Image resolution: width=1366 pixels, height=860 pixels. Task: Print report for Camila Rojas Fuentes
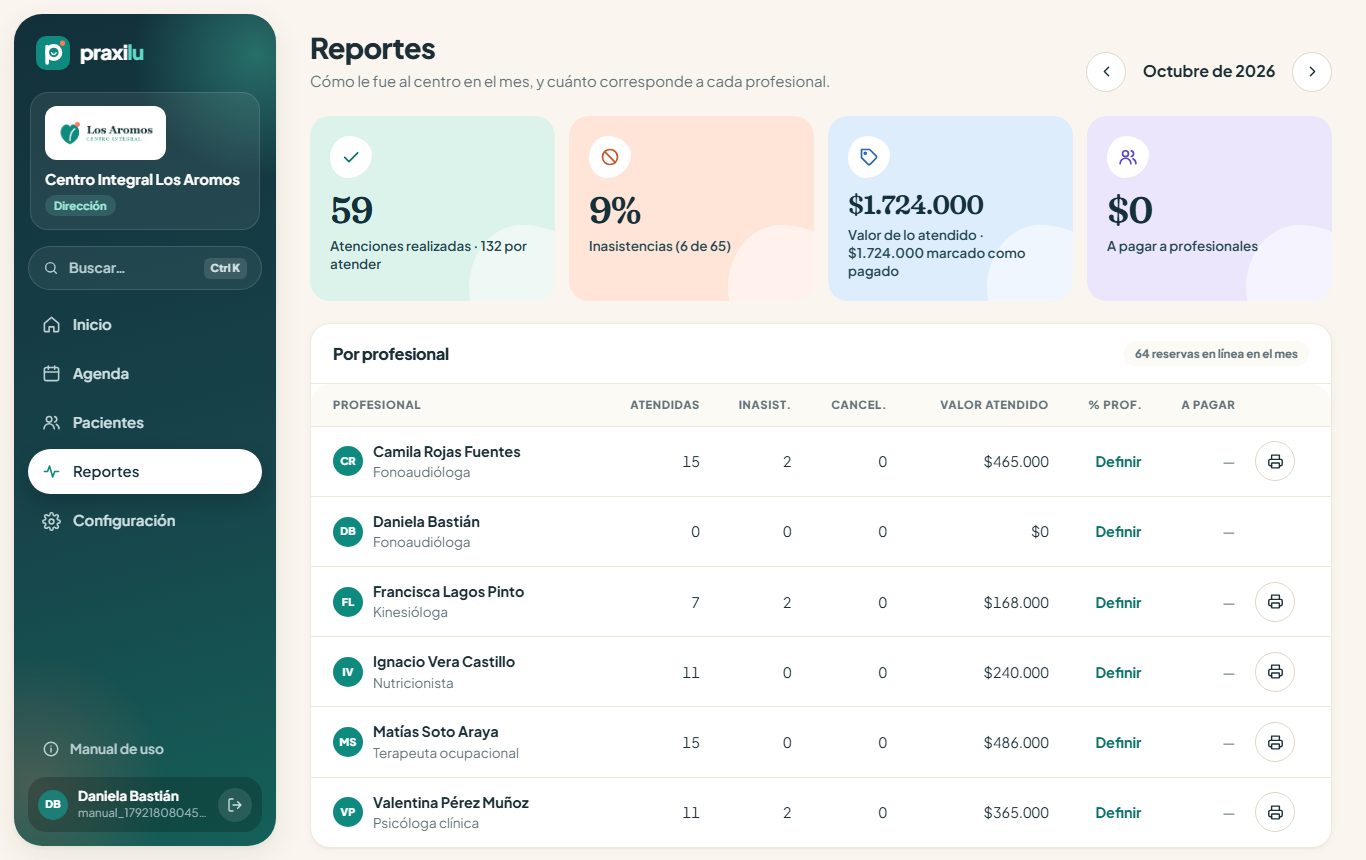tap(1275, 462)
